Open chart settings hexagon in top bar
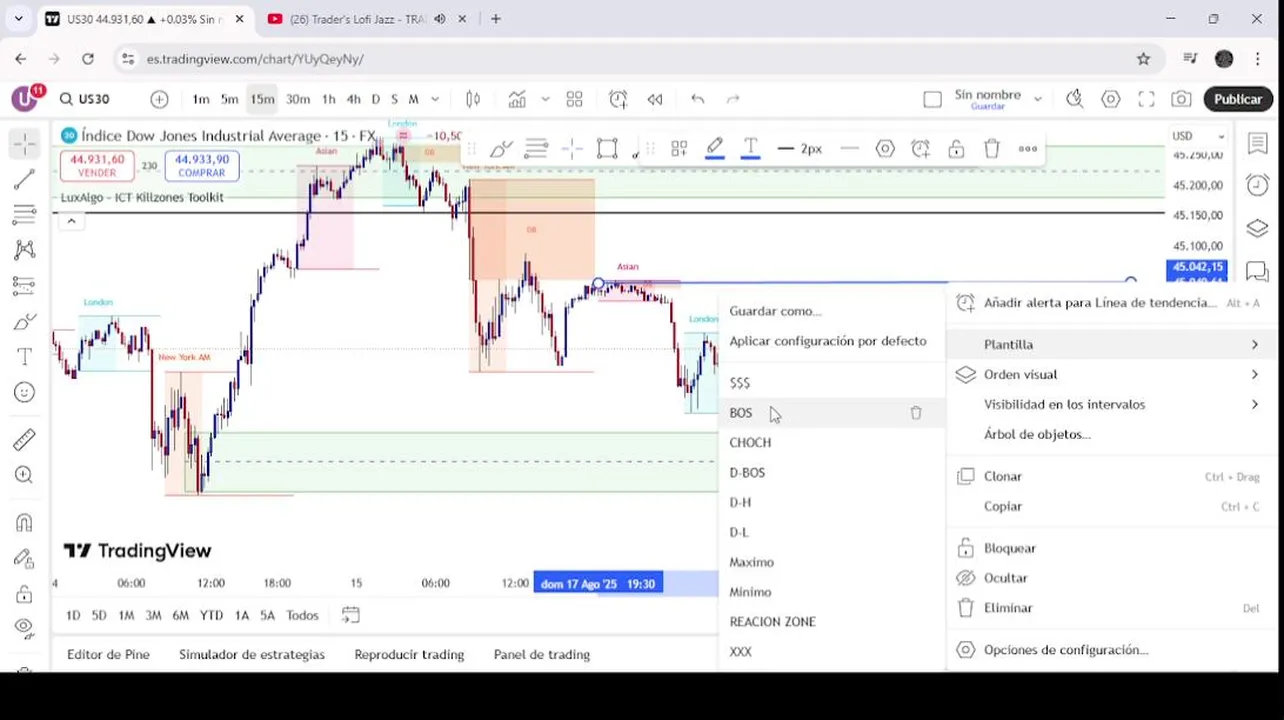 point(1111,99)
